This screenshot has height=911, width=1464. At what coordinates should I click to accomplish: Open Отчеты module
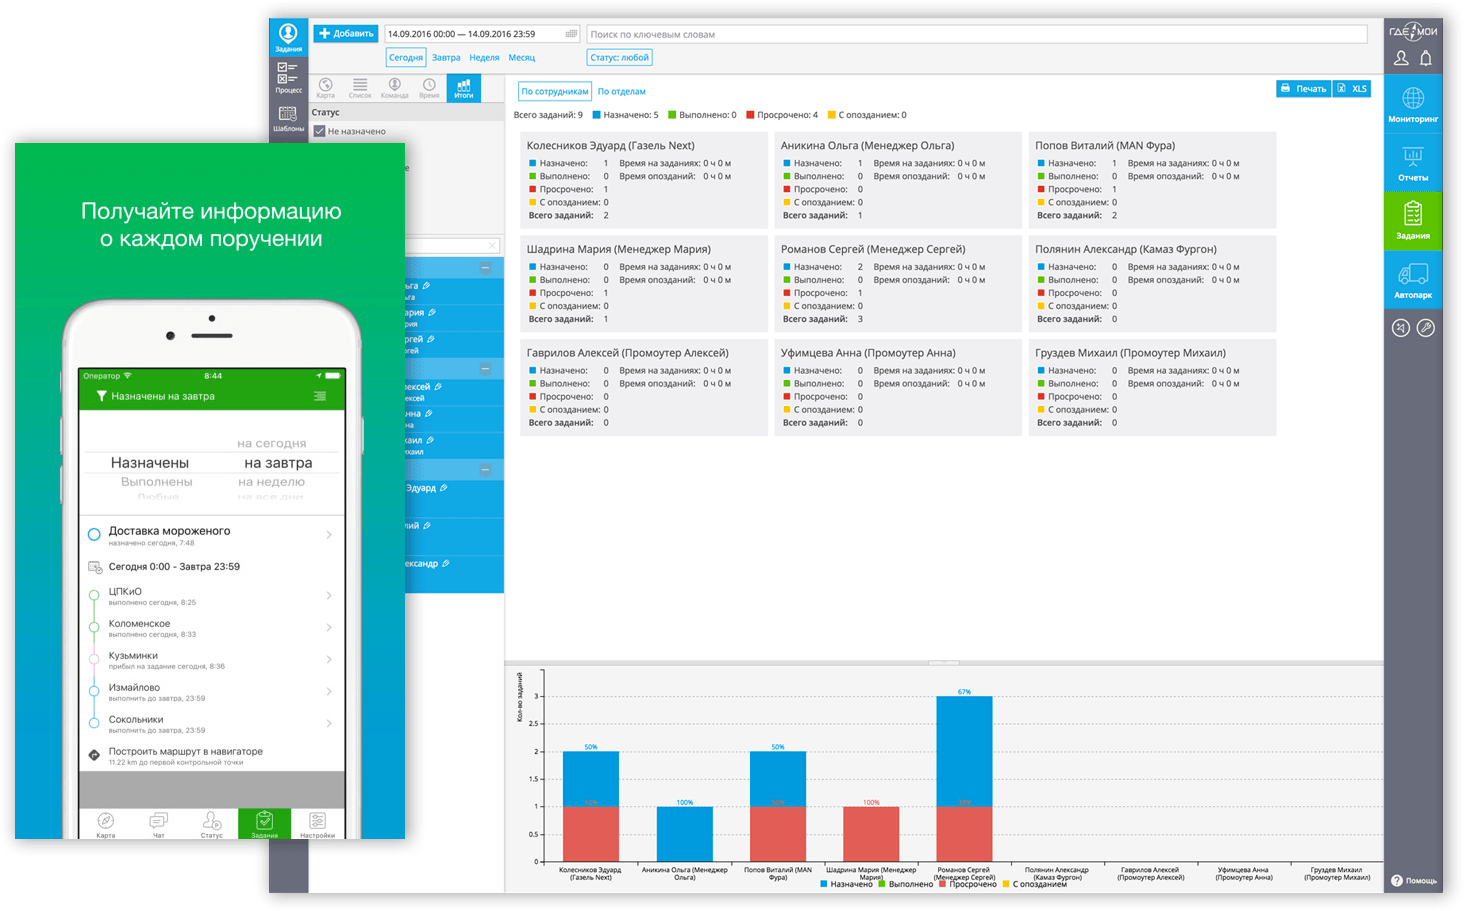[x=1413, y=162]
